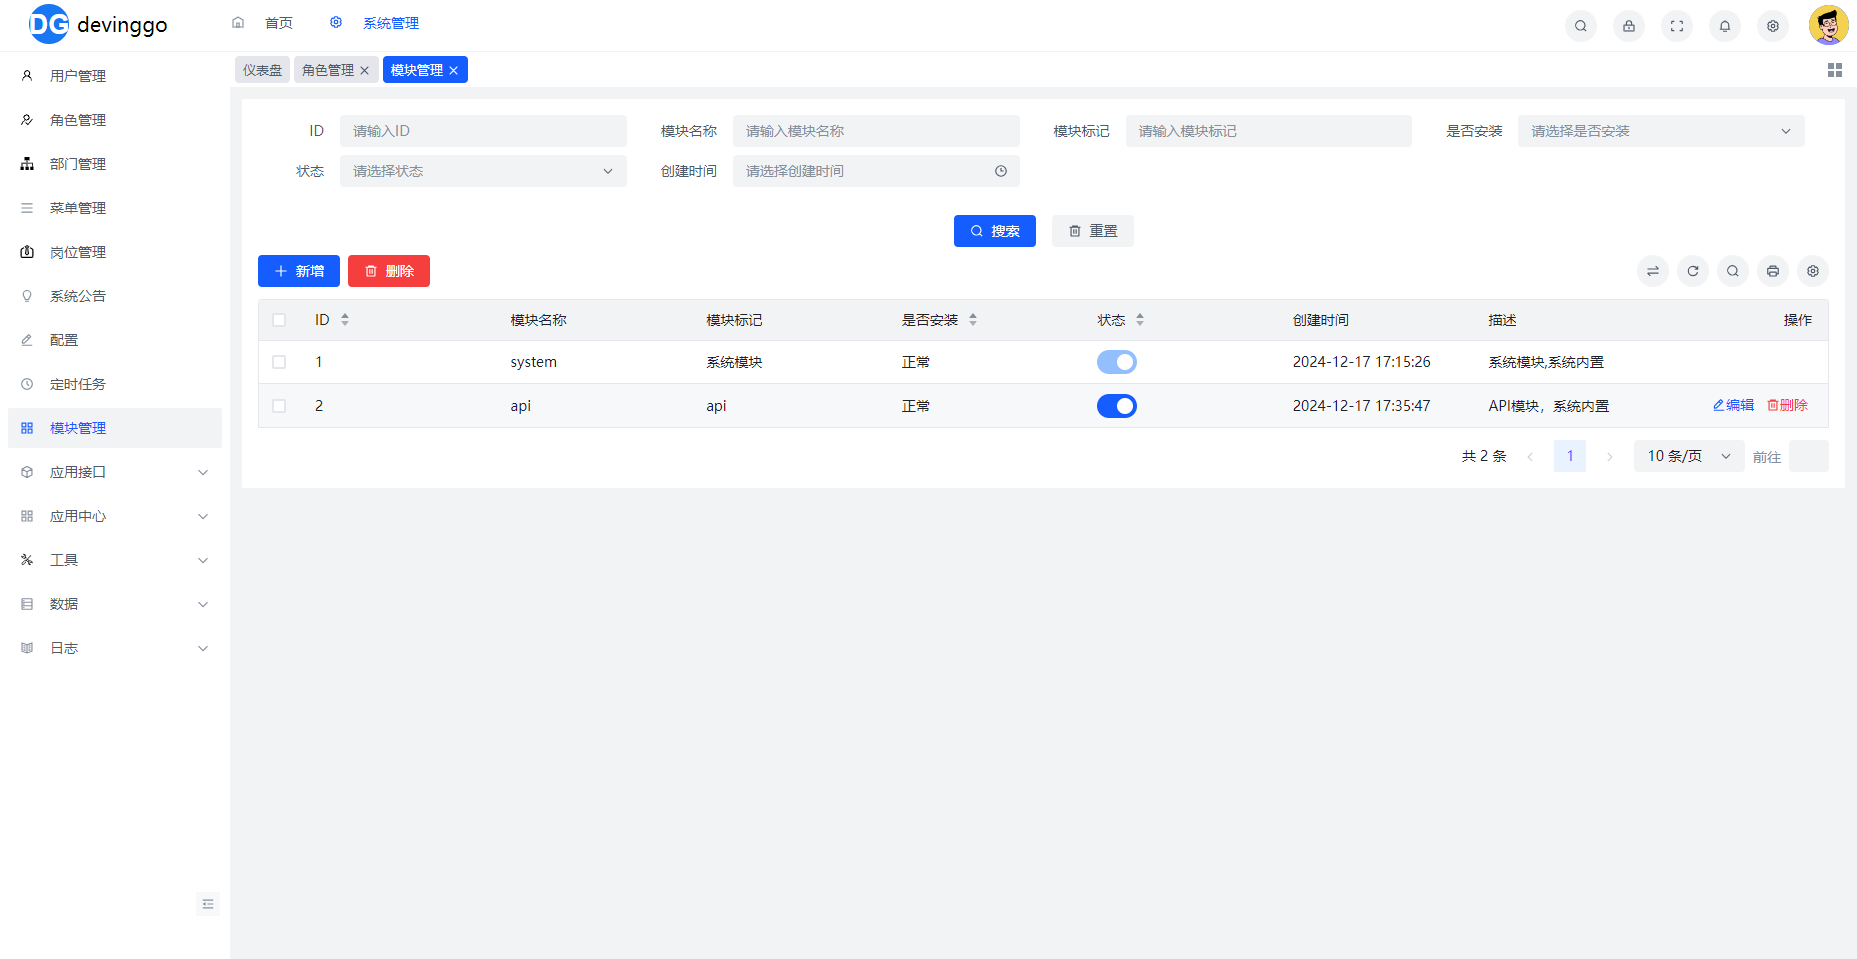Click the lock screen icon
Screen dimensions: 1857x959
coord(1629,26)
